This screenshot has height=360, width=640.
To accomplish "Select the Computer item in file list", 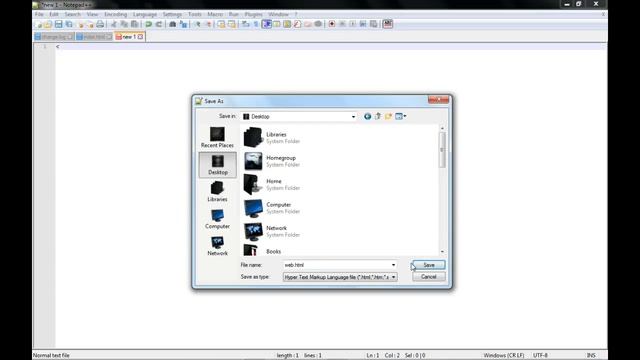I will 272,208.
